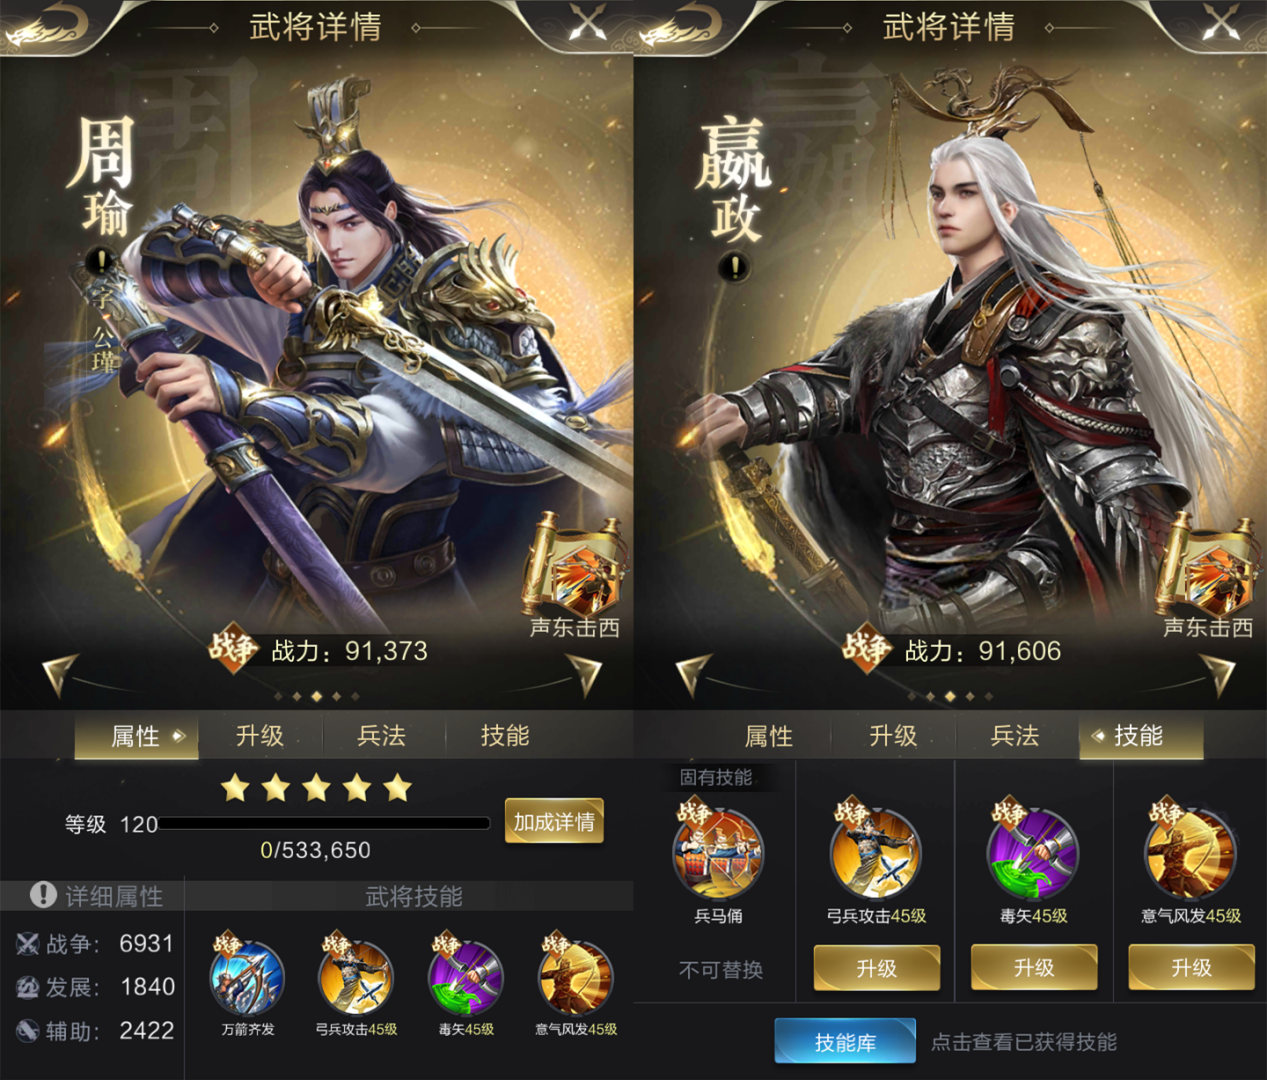Select the 兵马俑 inherent skill icon
This screenshot has width=1267, height=1080.
pos(718,851)
